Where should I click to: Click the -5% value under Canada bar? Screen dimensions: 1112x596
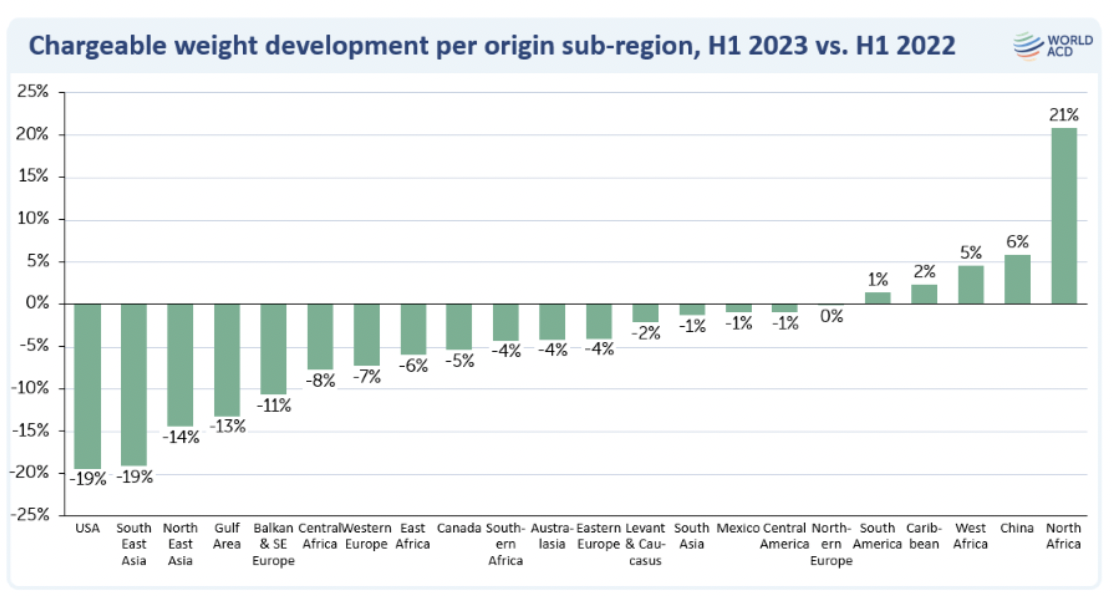(460, 361)
